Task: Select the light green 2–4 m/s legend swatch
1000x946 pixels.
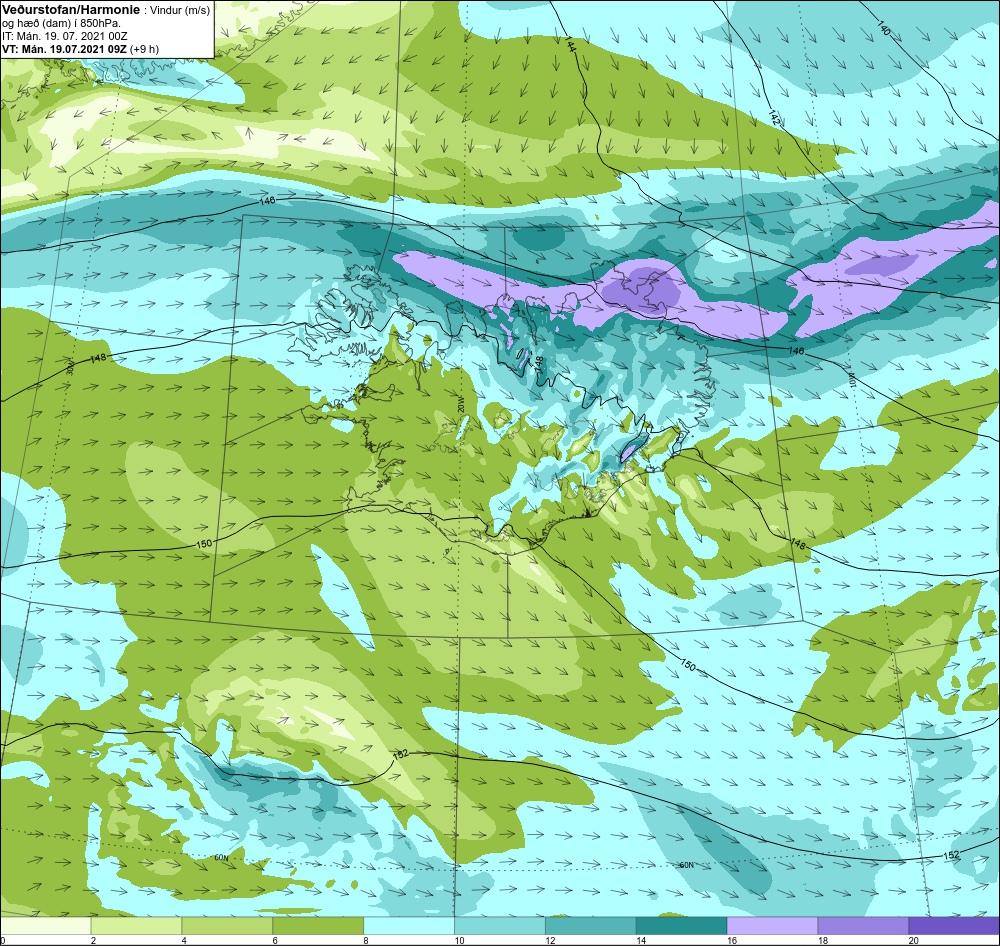Action: [x=136, y=925]
